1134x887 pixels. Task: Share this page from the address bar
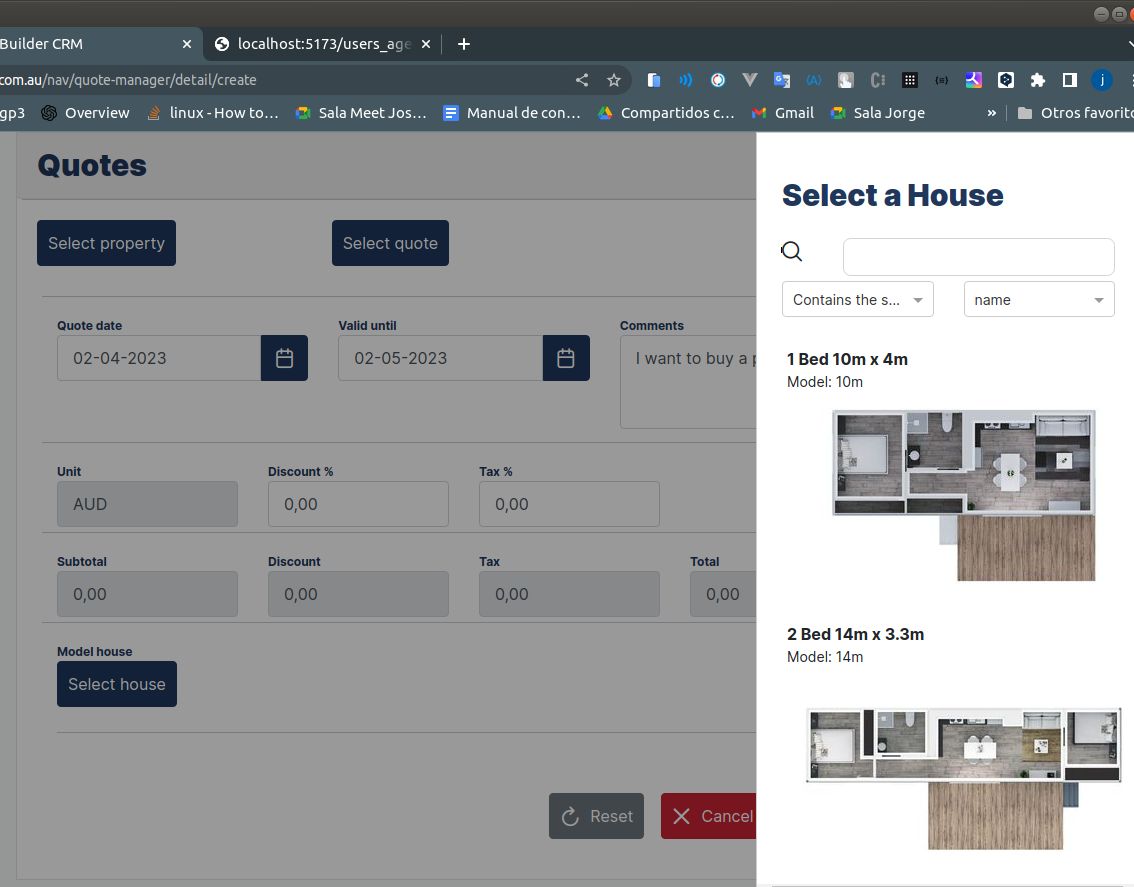click(x=582, y=80)
